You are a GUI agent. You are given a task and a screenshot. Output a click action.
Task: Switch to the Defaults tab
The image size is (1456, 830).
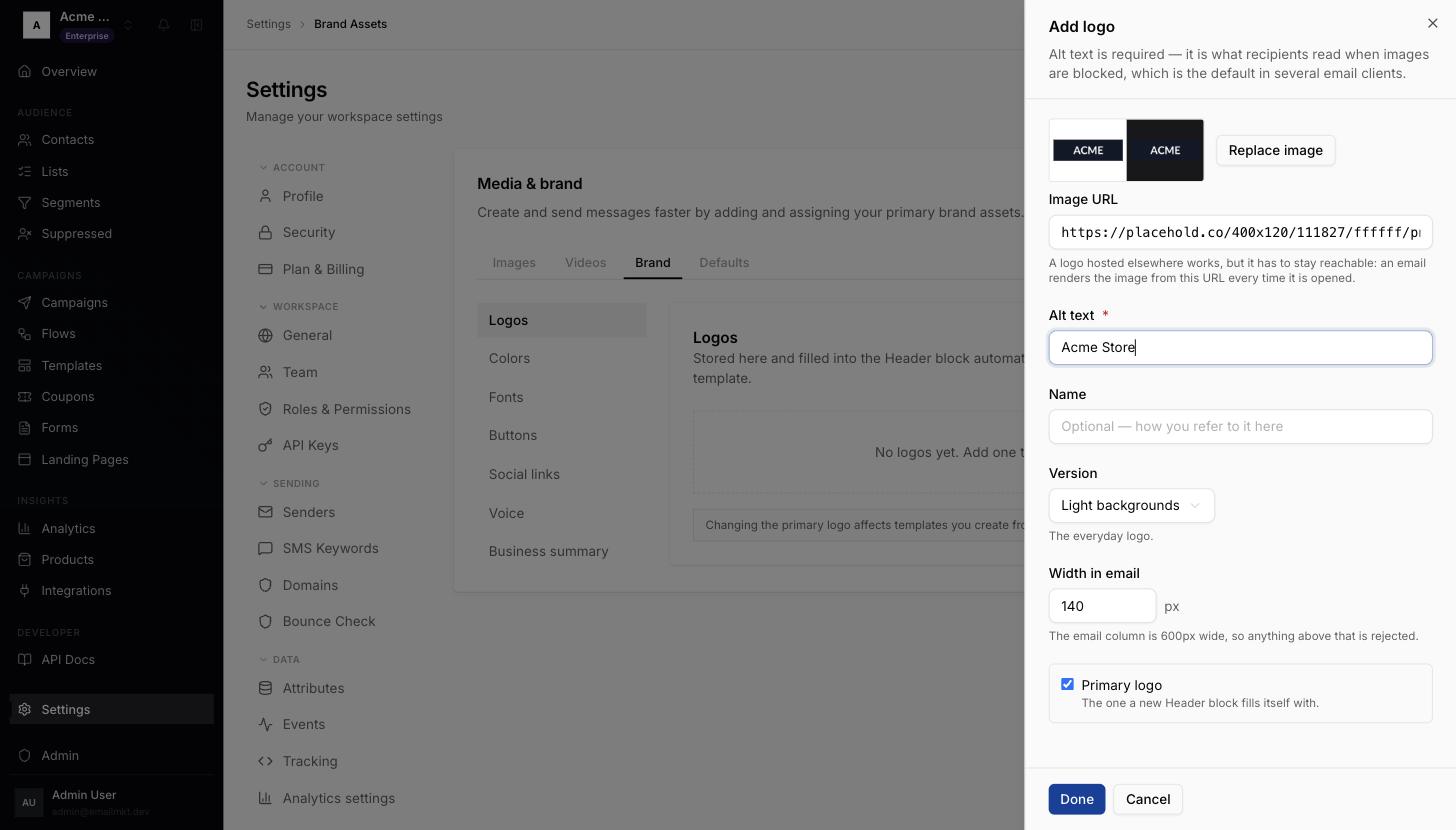pos(724,263)
